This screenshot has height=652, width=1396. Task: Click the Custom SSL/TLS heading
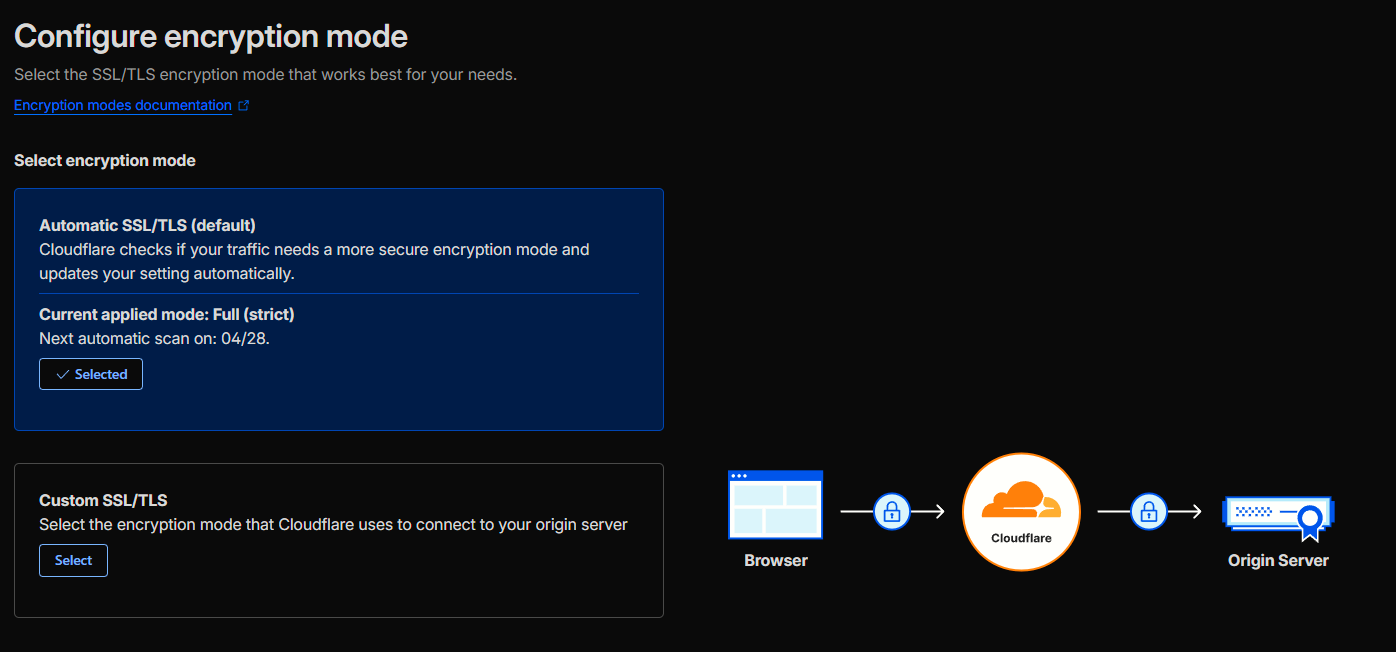coord(103,500)
